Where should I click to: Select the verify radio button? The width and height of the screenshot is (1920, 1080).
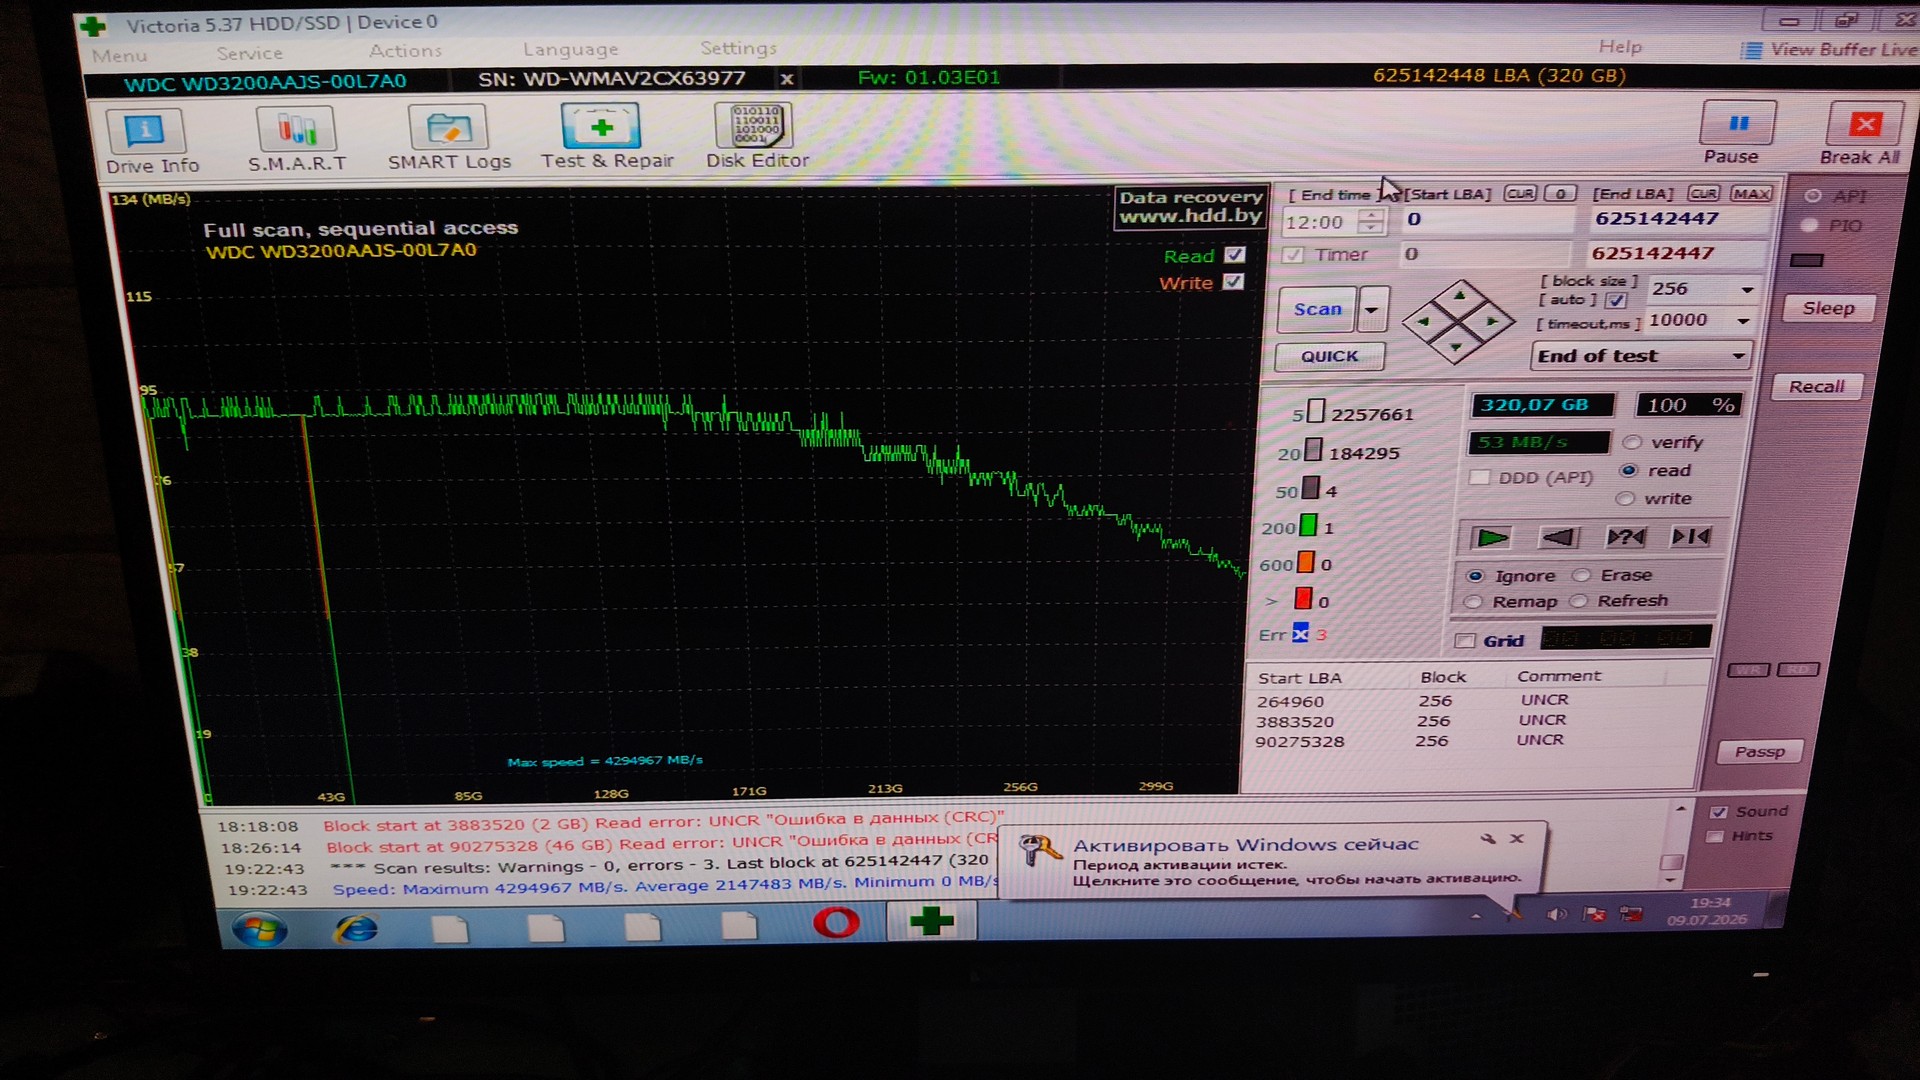pyautogui.click(x=1632, y=442)
